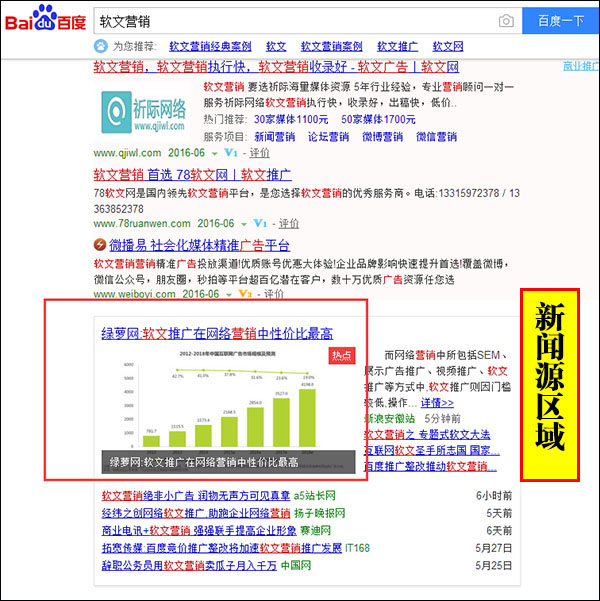Open related news 软文营销之 专题式软文大法

tap(427, 435)
